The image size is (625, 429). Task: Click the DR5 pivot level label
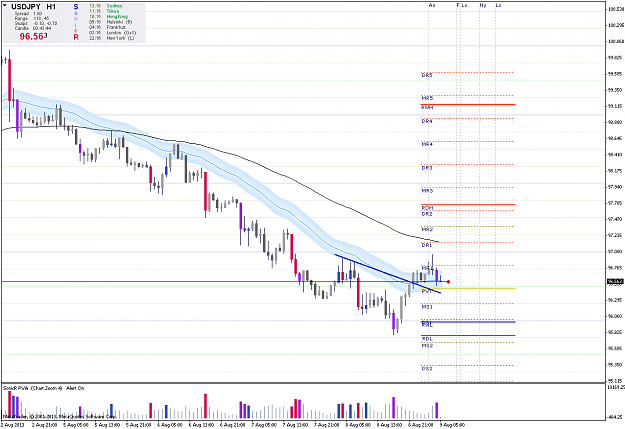pos(426,75)
